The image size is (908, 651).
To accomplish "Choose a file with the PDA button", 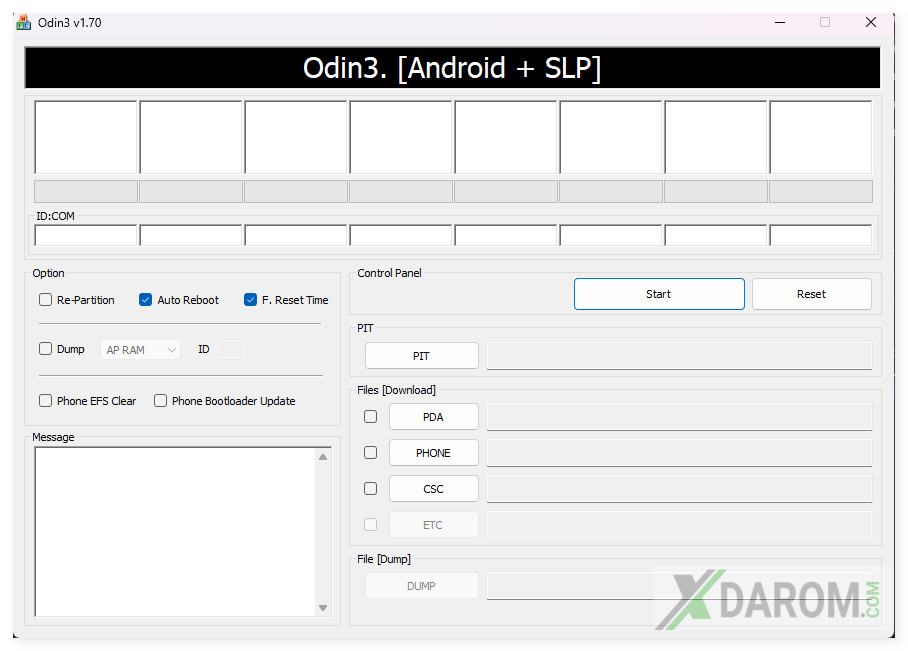I will point(433,417).
